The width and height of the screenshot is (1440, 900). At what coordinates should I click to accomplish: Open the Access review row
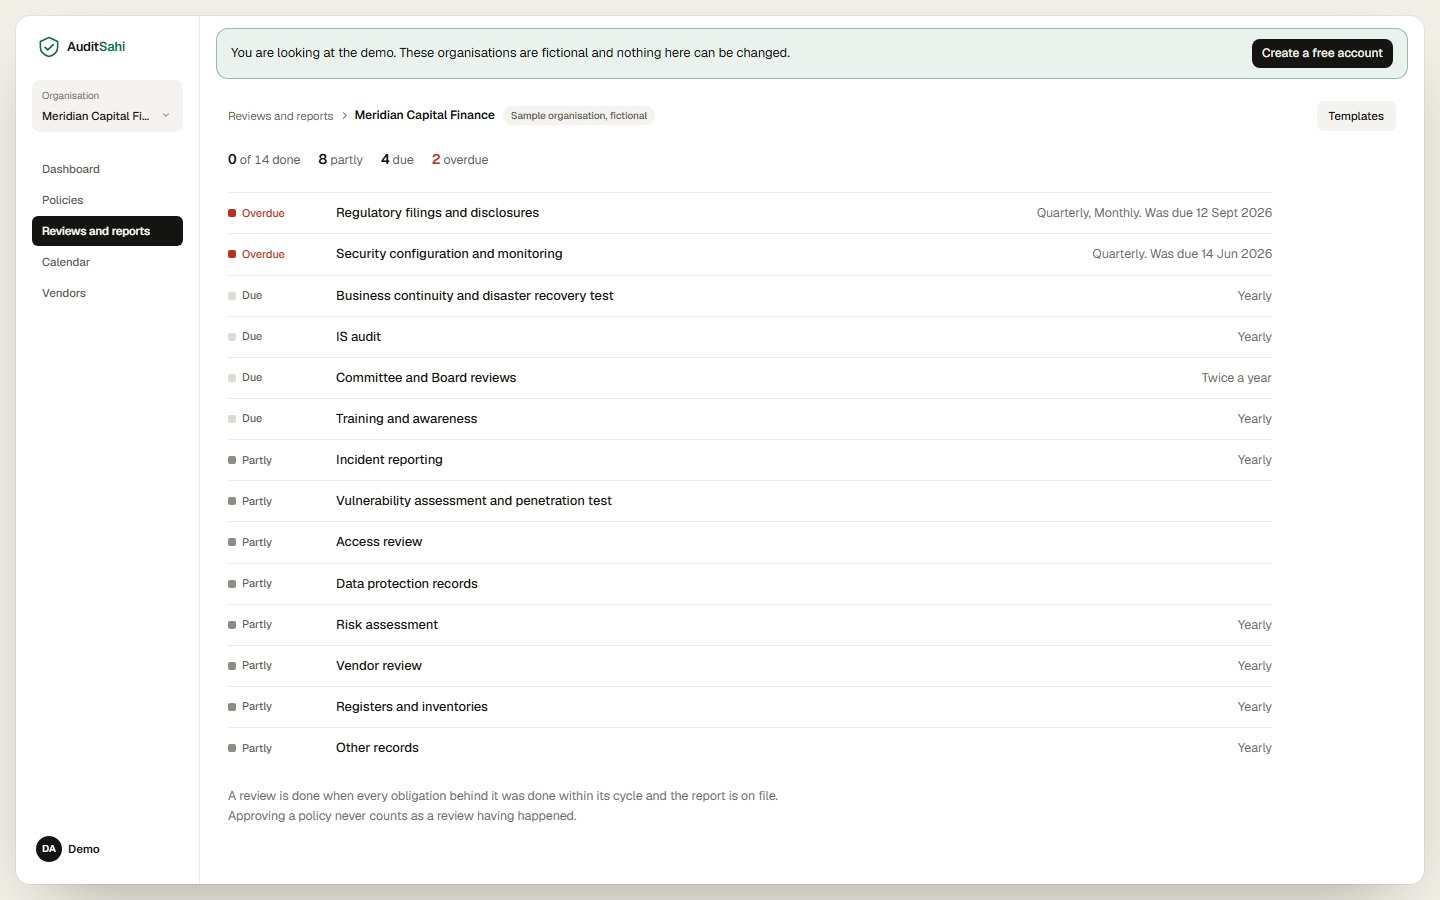(750, 542)
